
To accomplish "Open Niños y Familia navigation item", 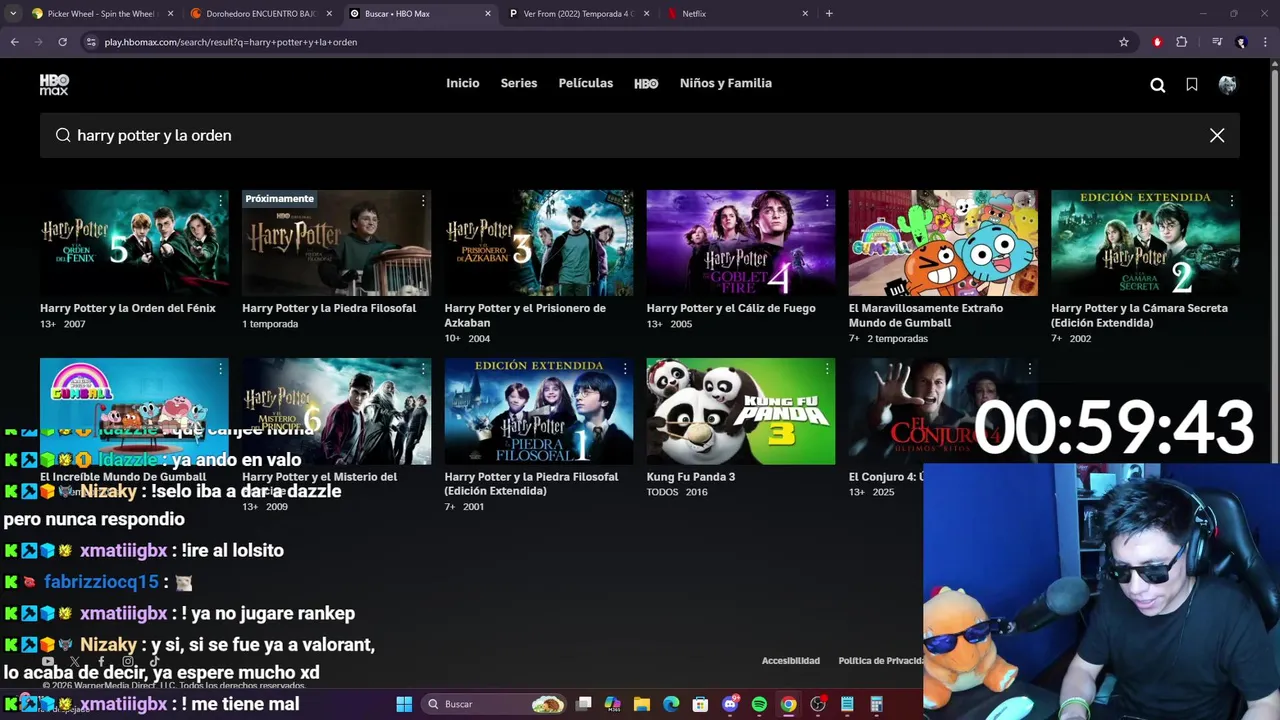I will point(726,83).
